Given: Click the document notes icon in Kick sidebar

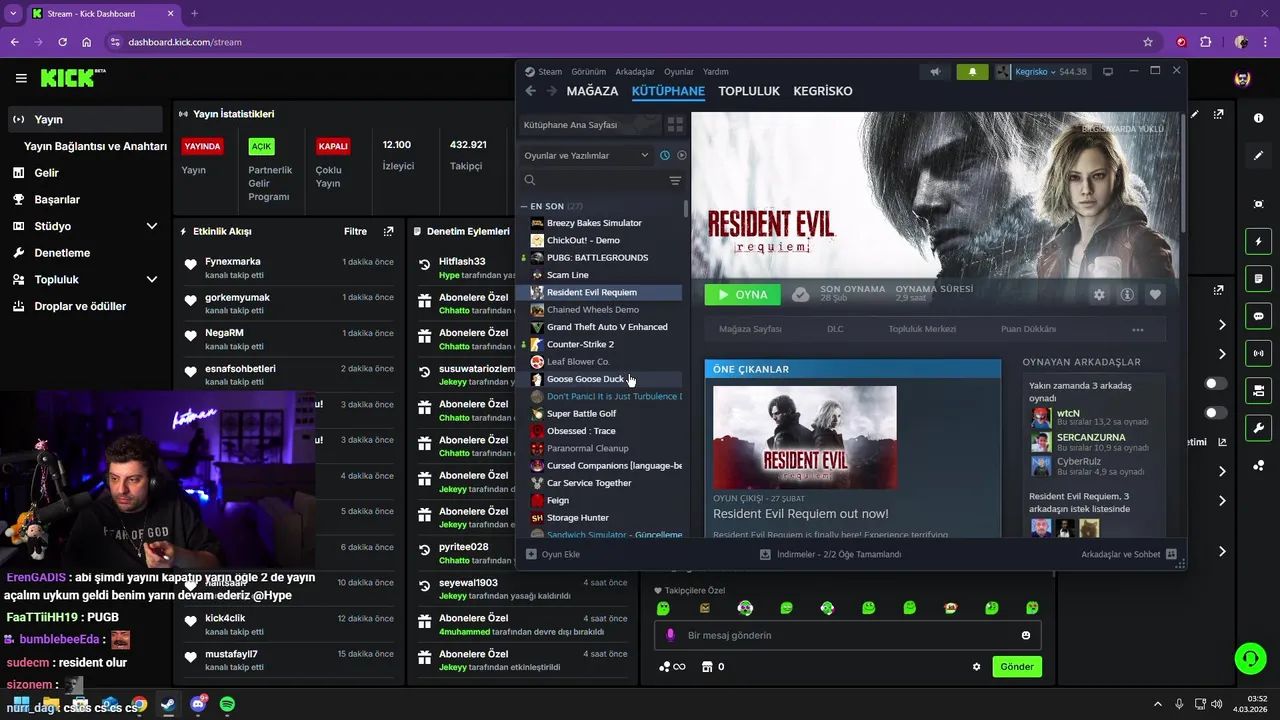Looking at the screenshot, I should 1258,278.
